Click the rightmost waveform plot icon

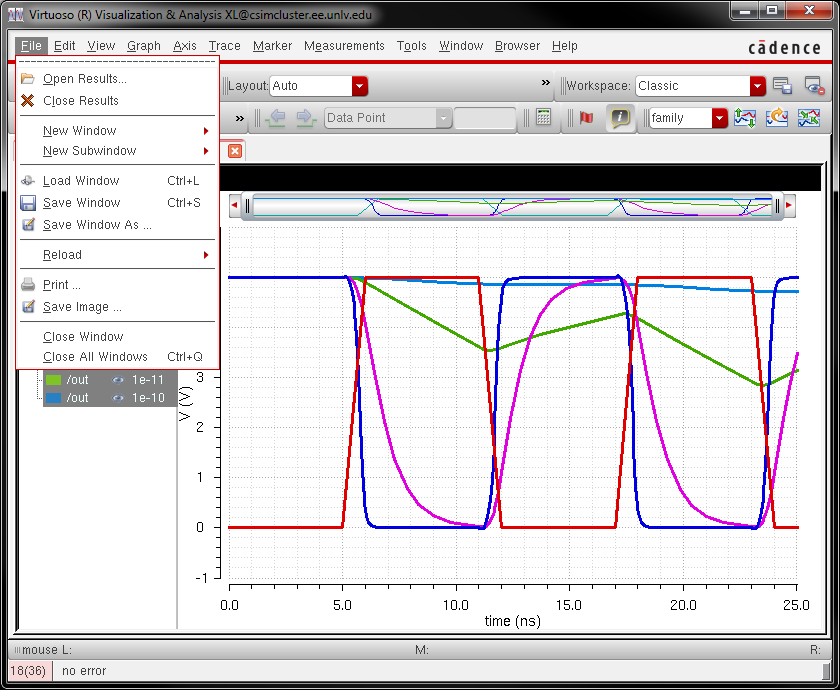tap(808, 118)
